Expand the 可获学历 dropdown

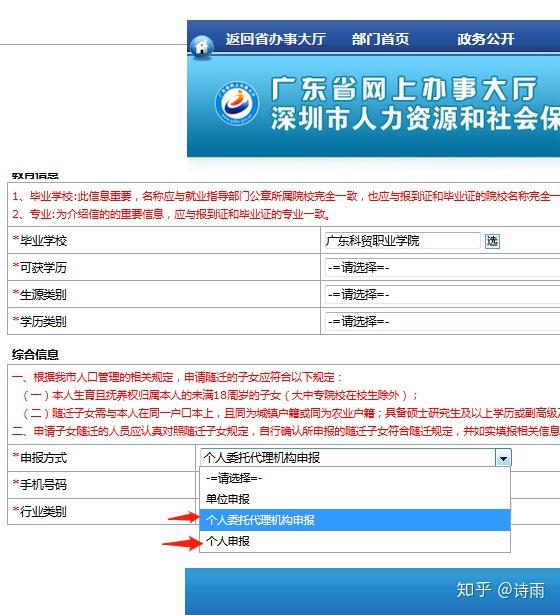pos(442,267)
